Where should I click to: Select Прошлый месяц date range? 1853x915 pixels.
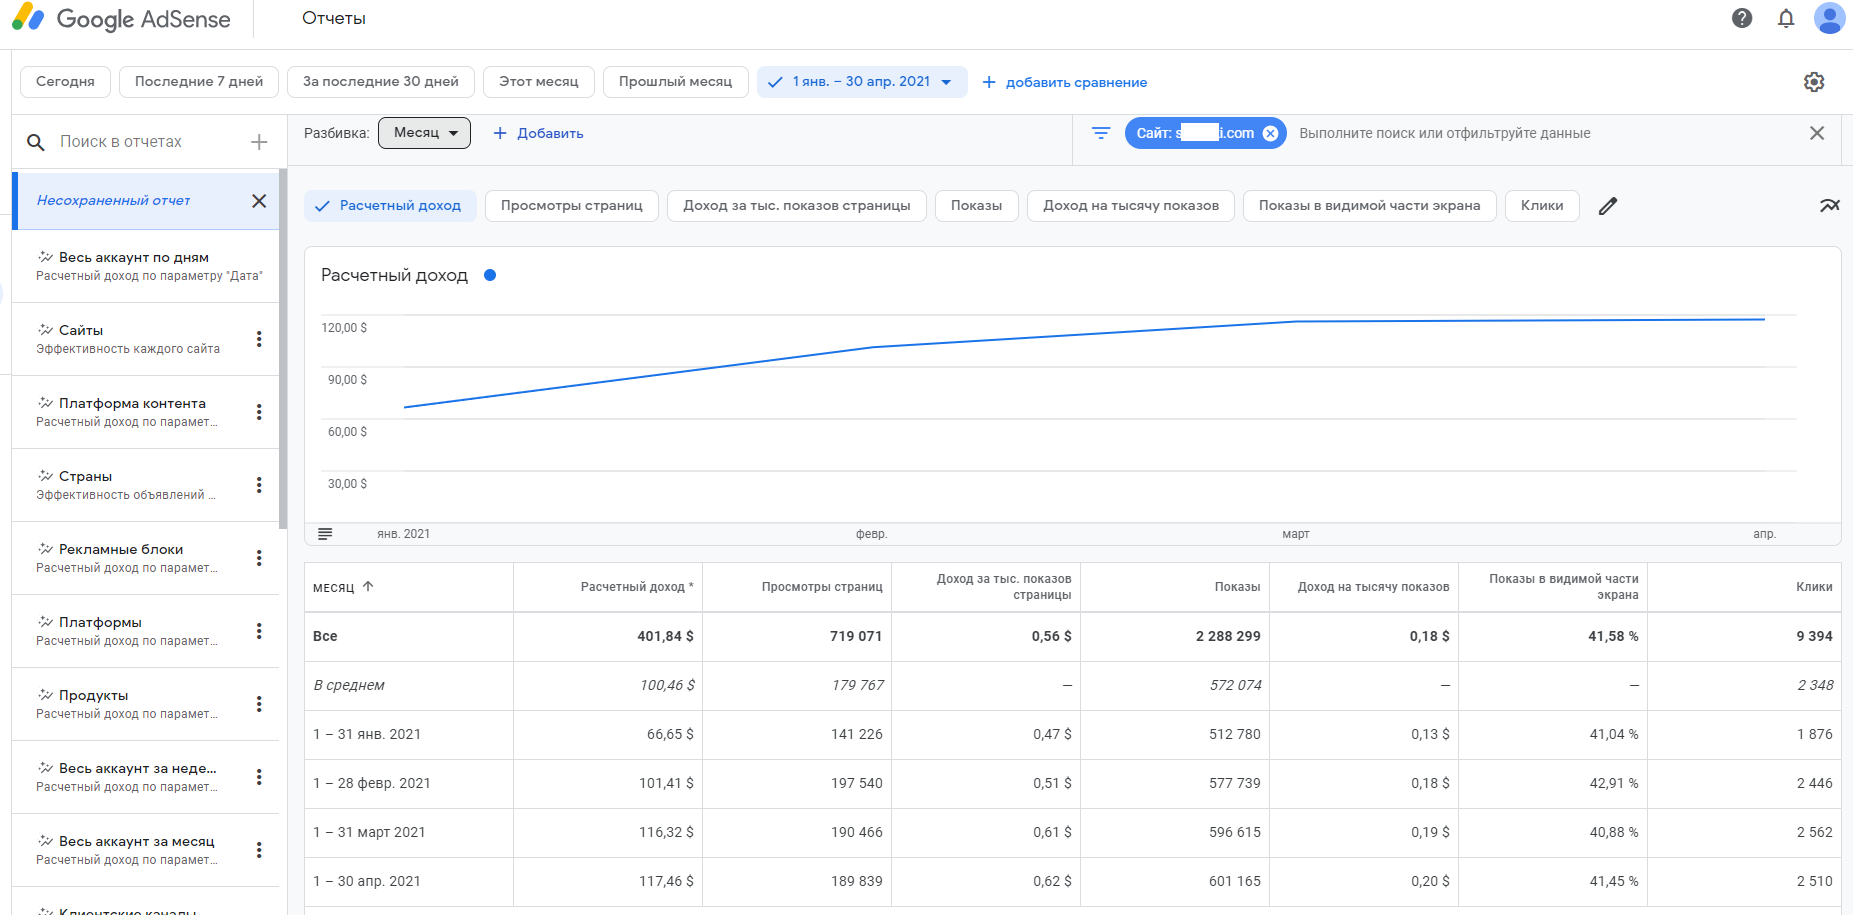675,82
